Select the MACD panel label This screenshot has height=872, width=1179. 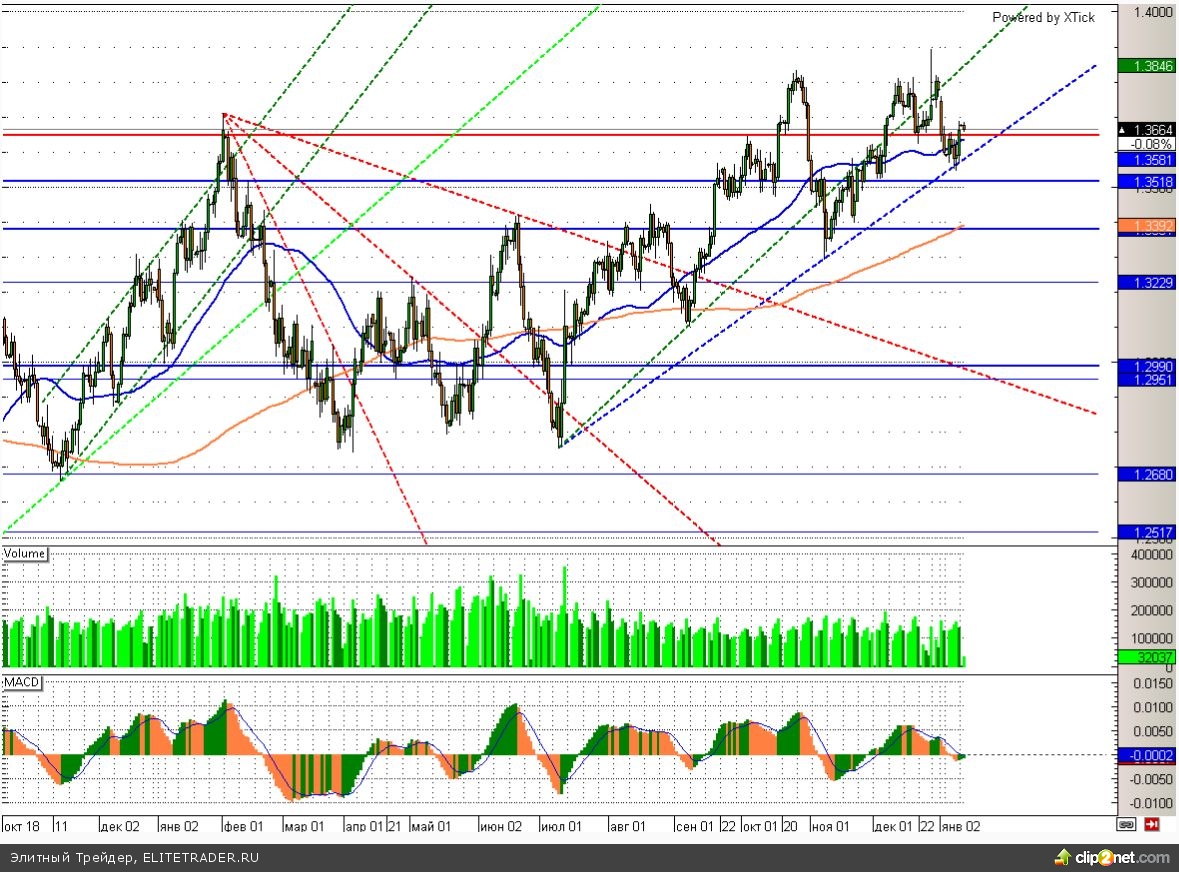point(22,681)
